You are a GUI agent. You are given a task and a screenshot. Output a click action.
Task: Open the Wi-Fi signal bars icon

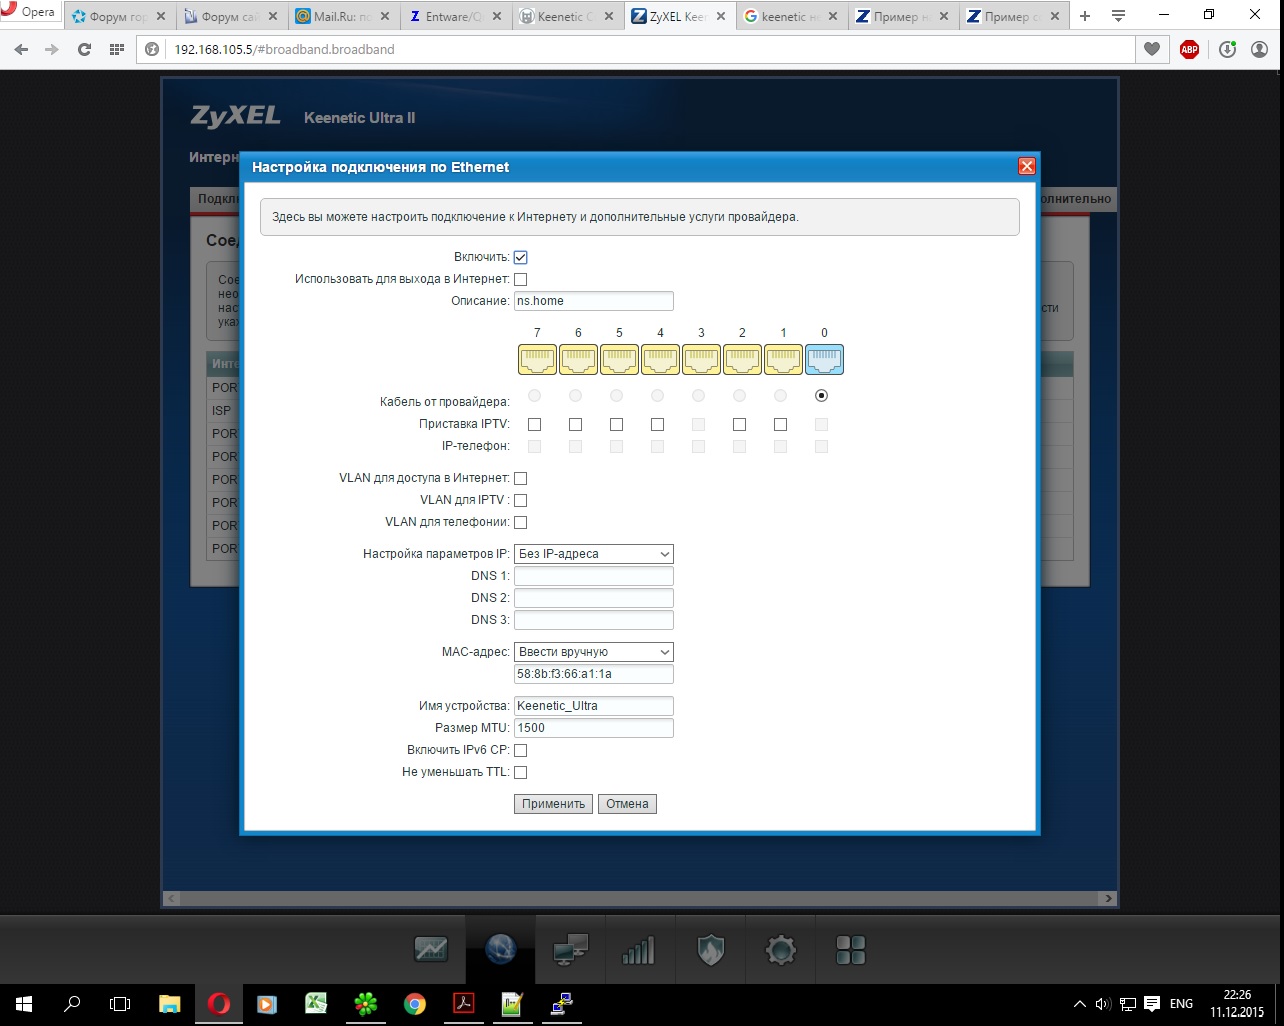[638, 950]
